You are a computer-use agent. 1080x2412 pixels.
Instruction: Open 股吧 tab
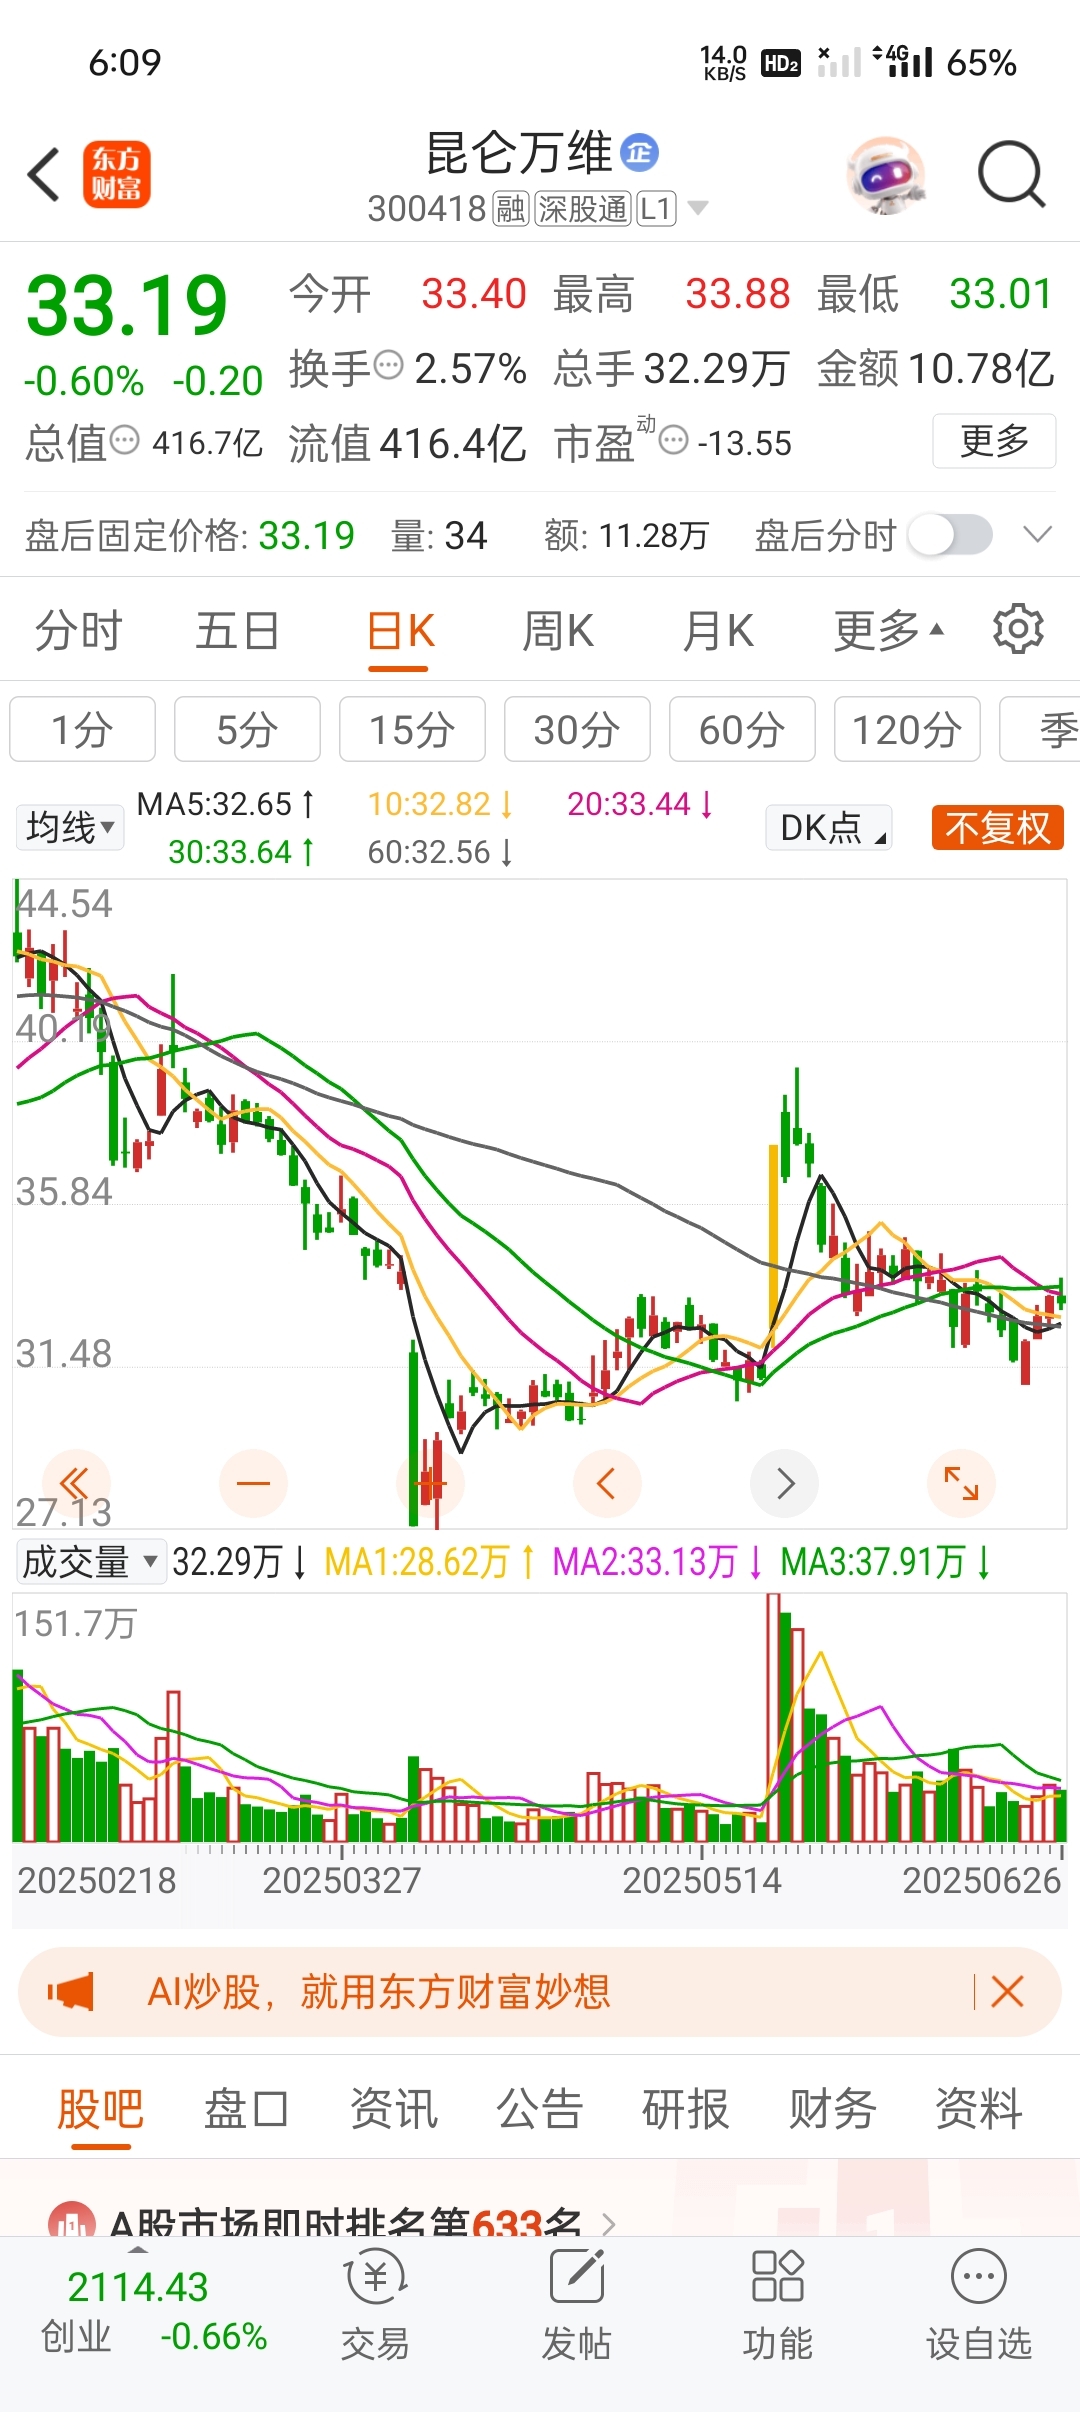pyautogui.click(x=100, y=2109)
